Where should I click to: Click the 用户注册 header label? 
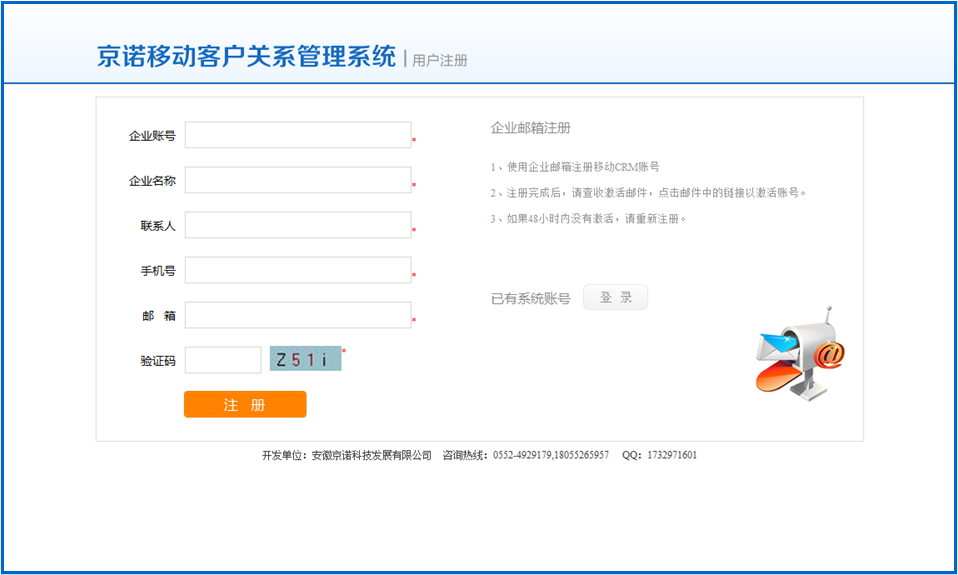[x=440, y=60]
